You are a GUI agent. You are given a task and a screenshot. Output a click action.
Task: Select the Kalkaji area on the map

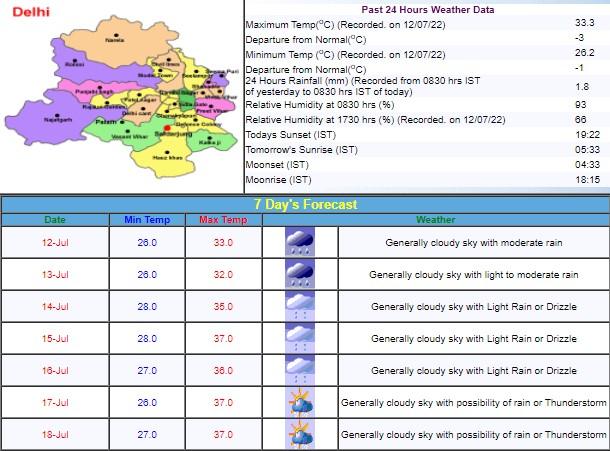(208, 143)
